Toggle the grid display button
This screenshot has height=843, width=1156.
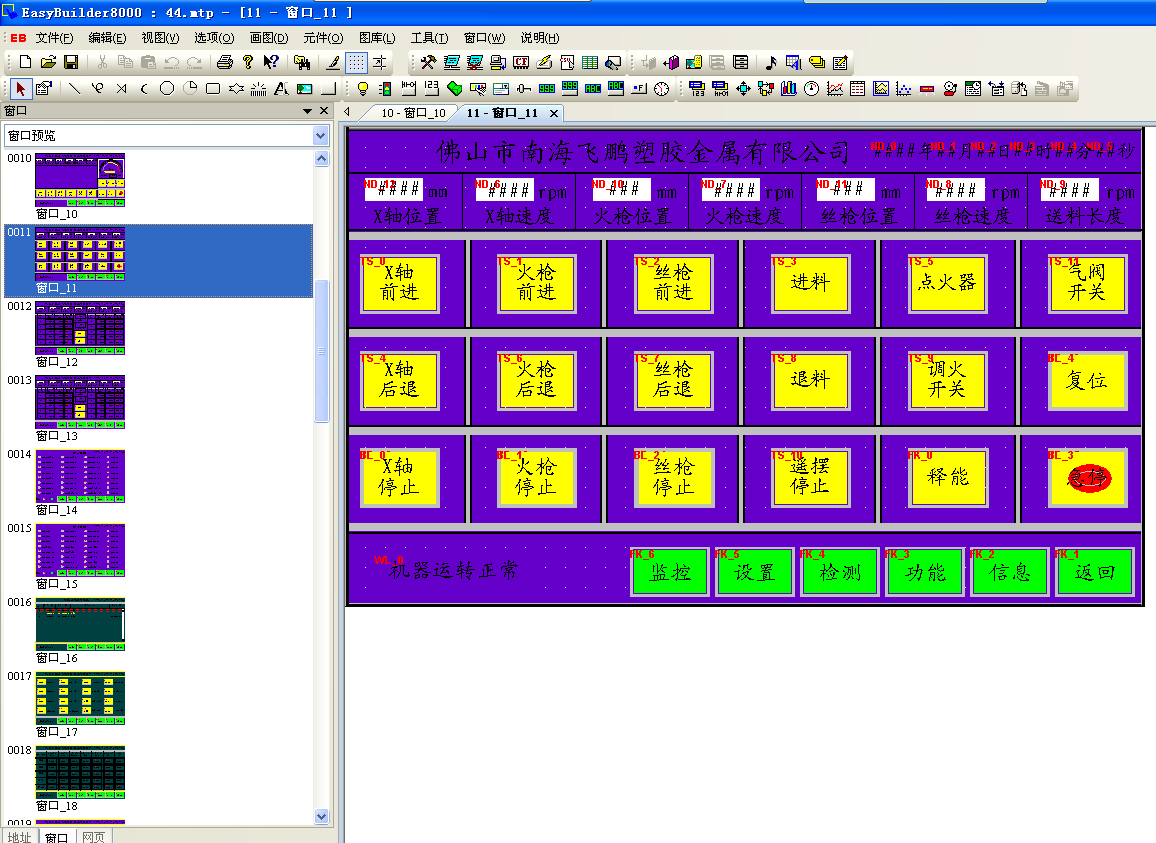point(356,62)
